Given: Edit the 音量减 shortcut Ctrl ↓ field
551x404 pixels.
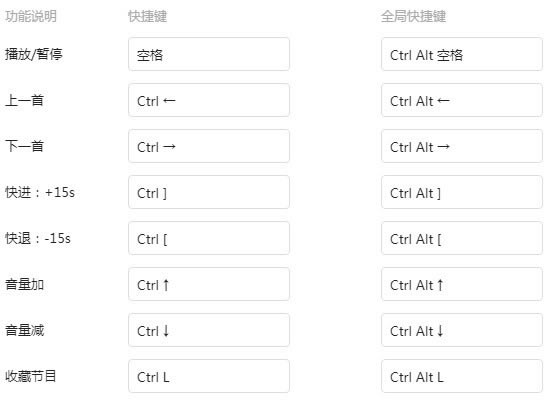Looking at the screenshot, I should 209,331.
